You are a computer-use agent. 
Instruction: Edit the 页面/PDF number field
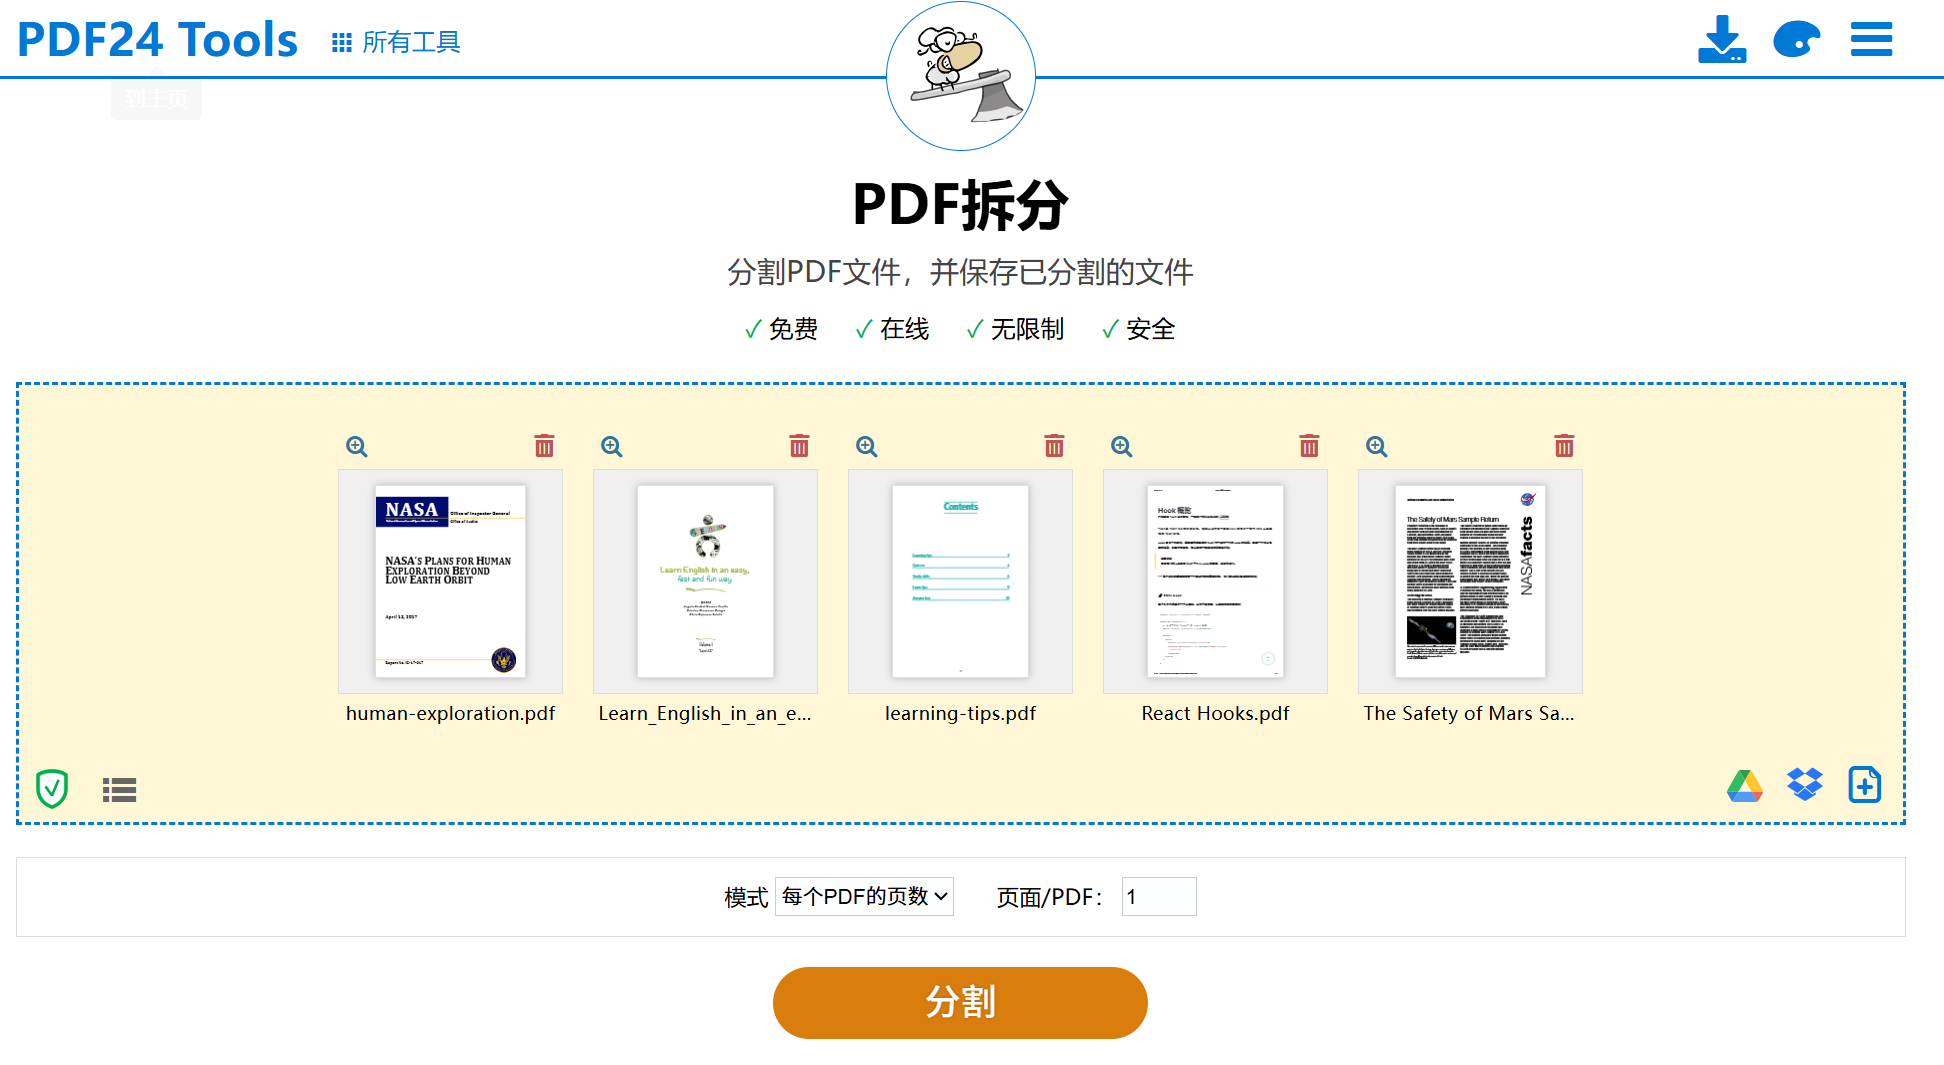[x=1158, y=896]
